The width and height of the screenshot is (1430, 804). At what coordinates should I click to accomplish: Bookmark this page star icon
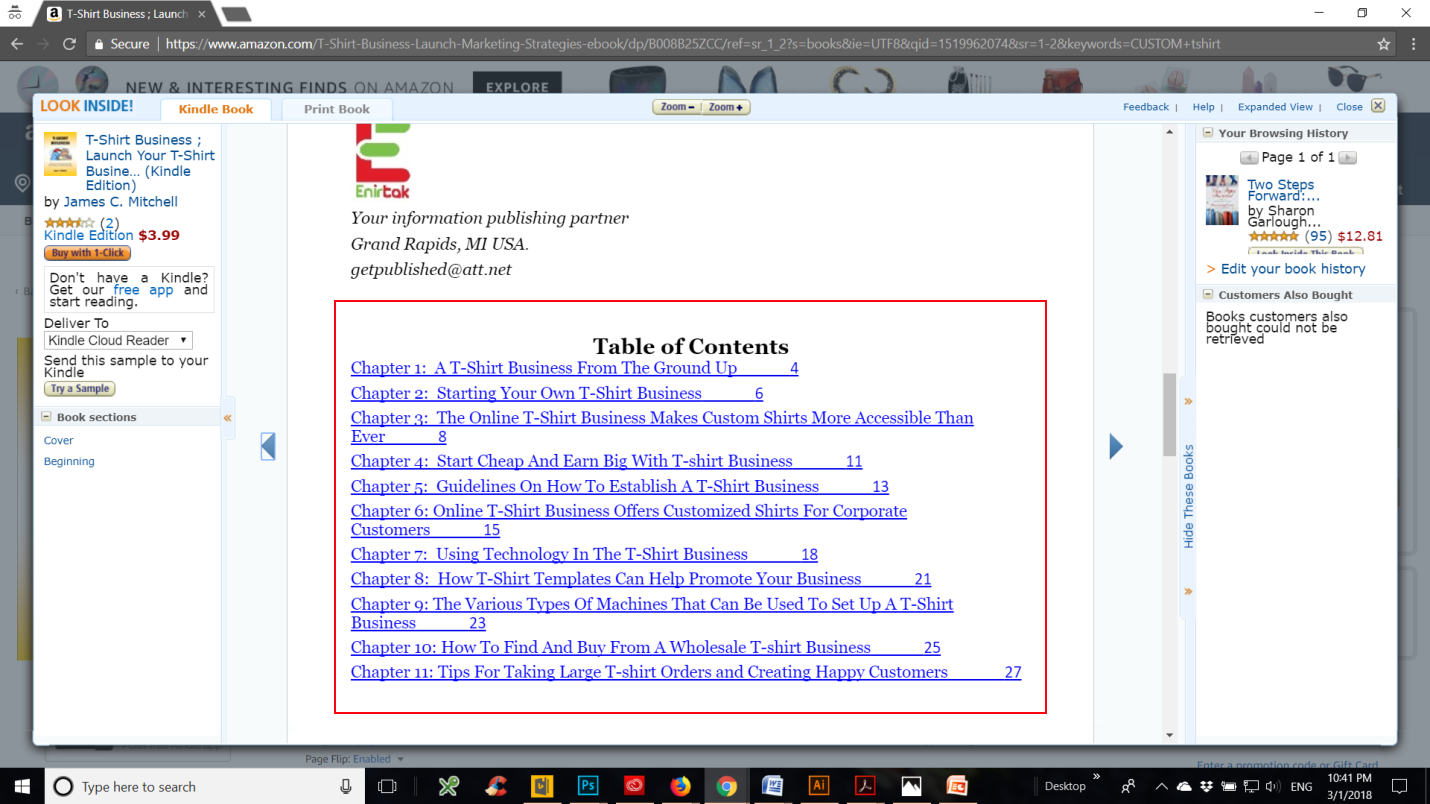pyautogui.click(x=1384, y=44)
